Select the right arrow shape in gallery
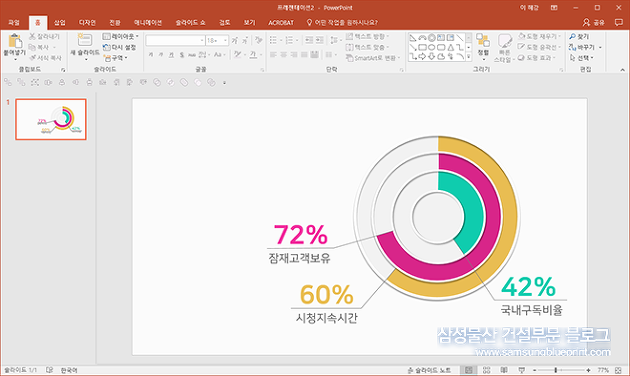Screen dimensions: 630x376 coord(422,57)
